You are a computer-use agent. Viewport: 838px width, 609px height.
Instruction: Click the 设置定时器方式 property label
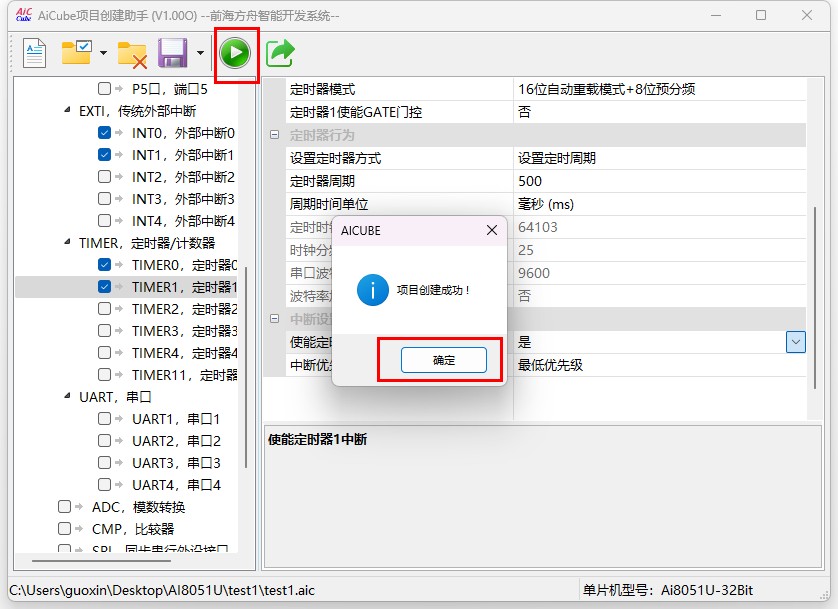pyautogui.click(x=335, y=158)
